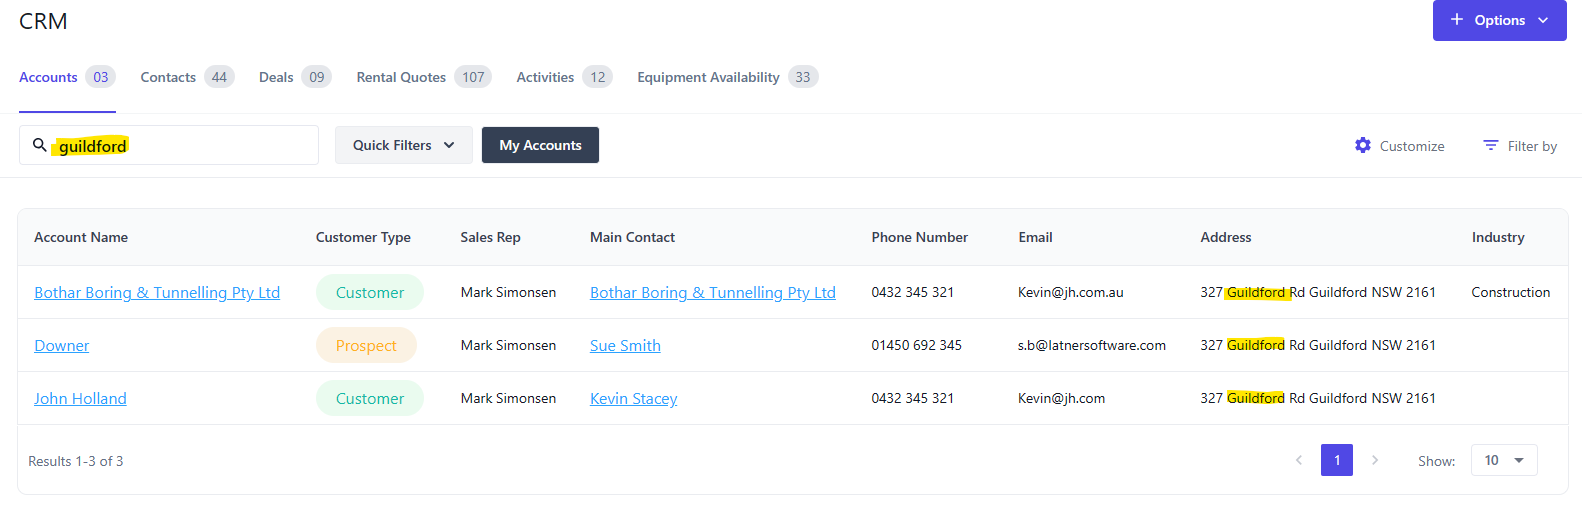Go to the previous results page arrow

(x=1299, y=460)
